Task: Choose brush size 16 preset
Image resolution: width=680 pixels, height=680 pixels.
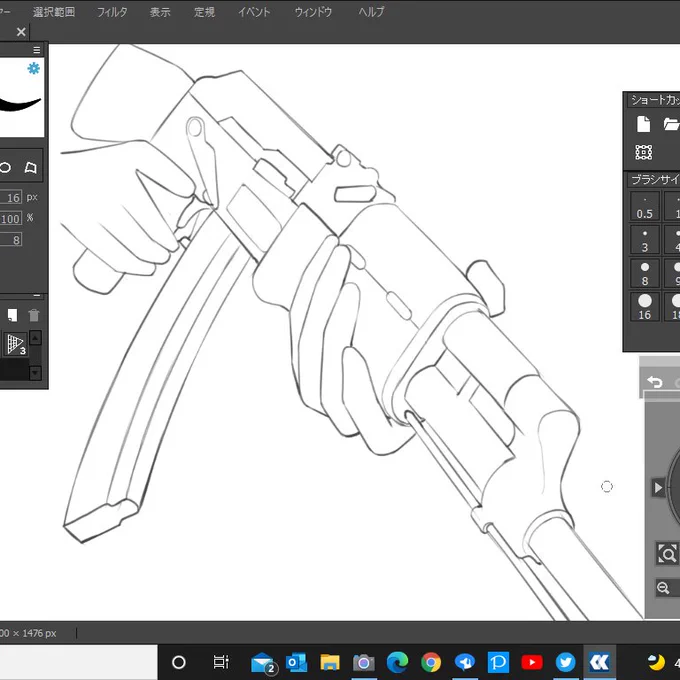Action: [644, 307]
